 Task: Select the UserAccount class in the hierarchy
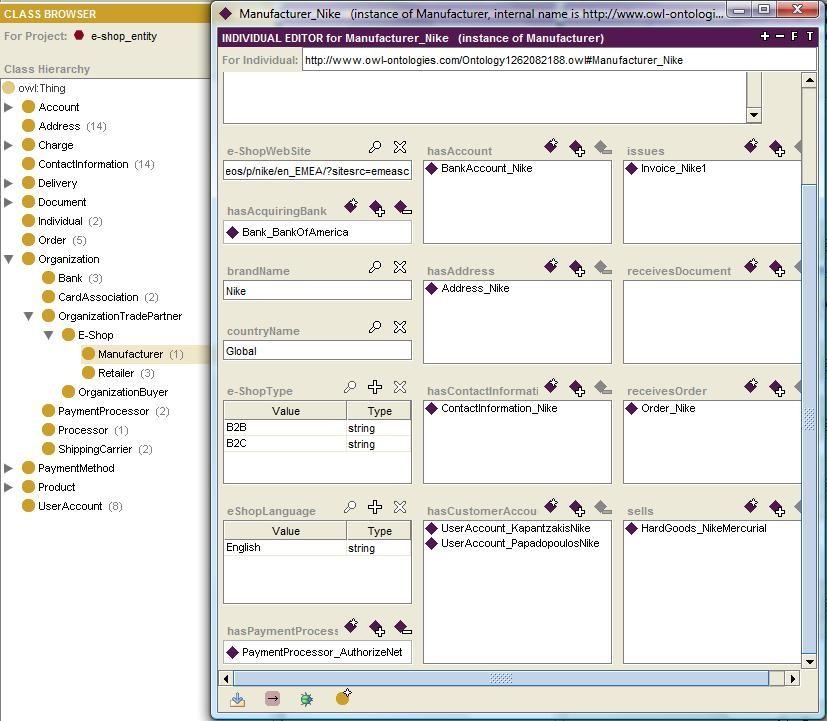pos(70,506)
